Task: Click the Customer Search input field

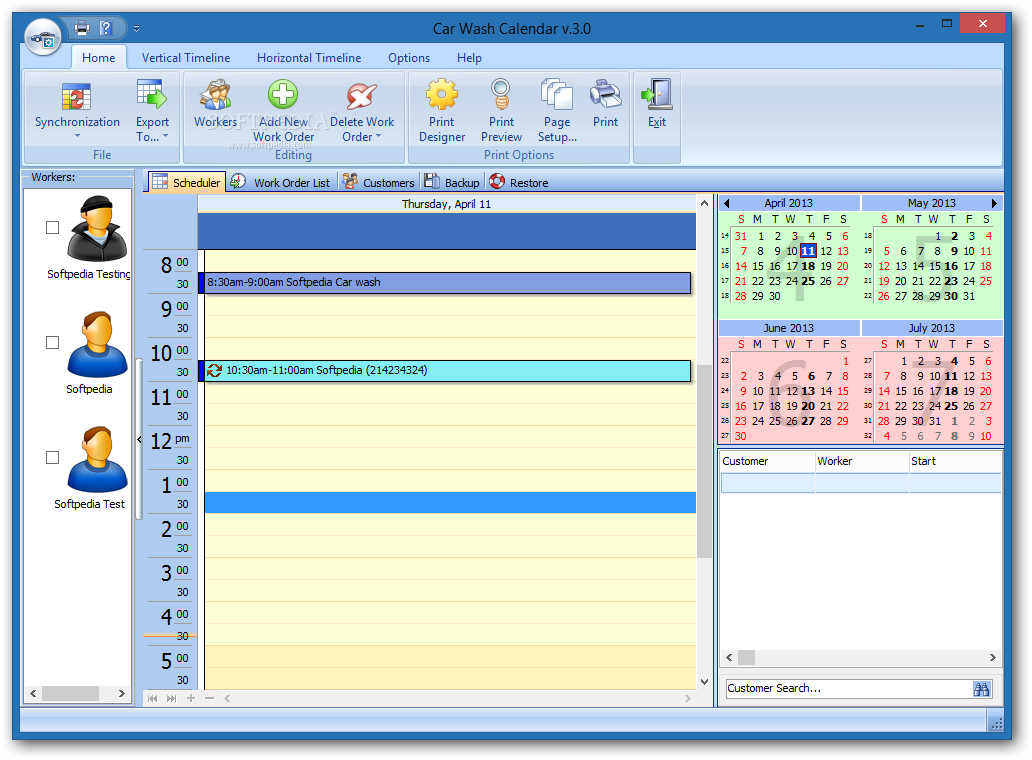Action: pyautogui.click(x=848, y=688)
